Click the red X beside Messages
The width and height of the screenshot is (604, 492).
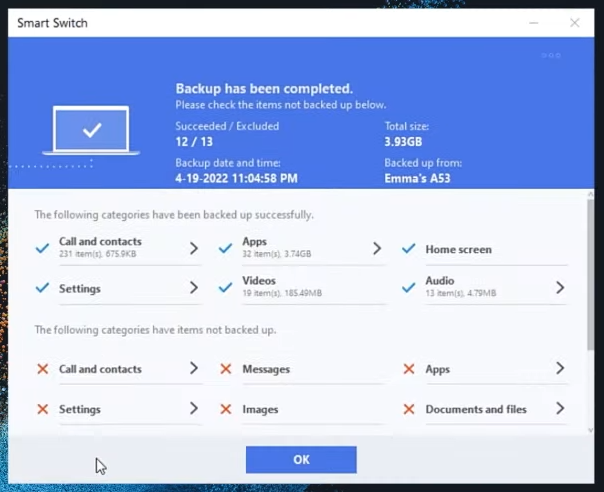pyautogui.click(x=225, y=369)
